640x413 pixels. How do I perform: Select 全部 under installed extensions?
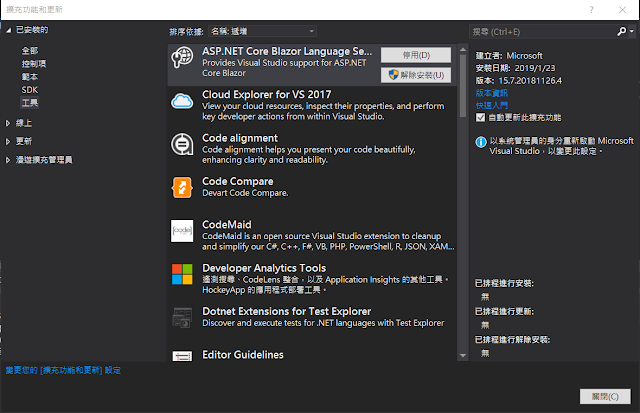(x=30, y=51)
